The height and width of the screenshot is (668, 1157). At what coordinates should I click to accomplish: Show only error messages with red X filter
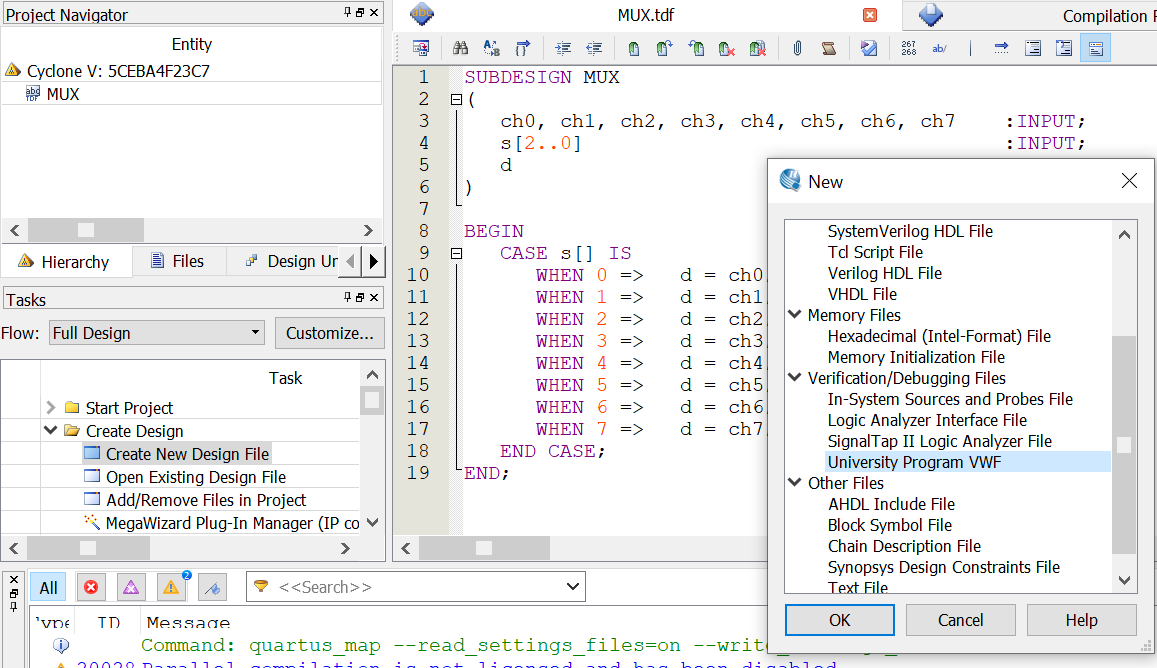tap(91, 588)
